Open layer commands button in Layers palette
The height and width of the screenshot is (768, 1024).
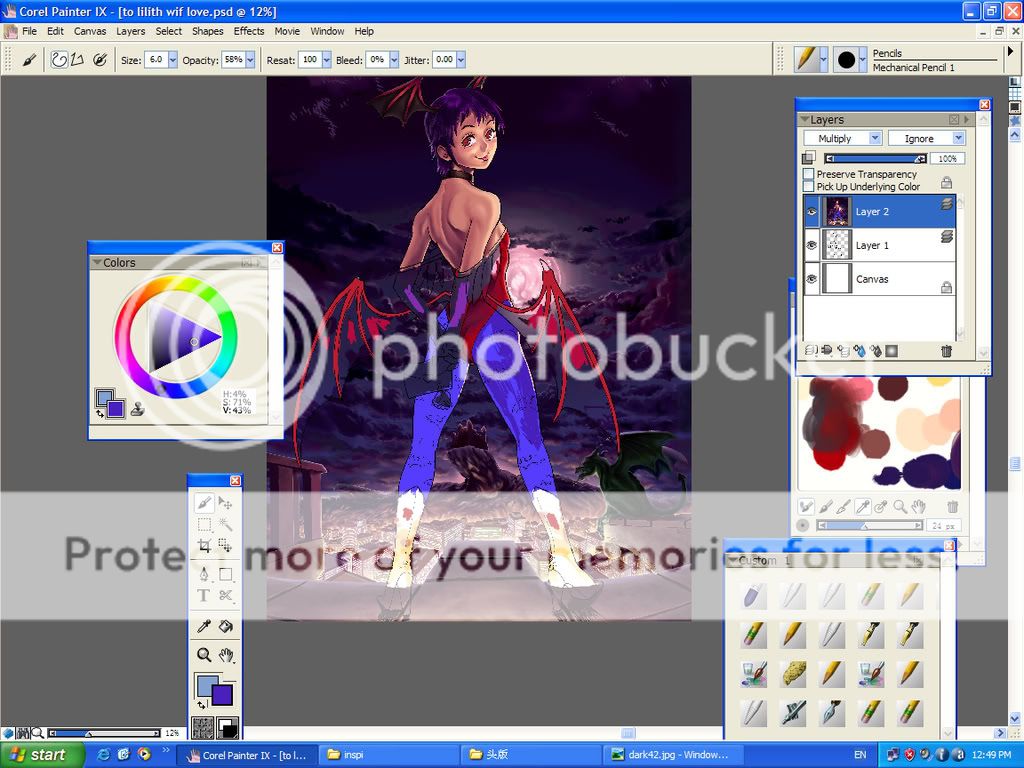pos(811,351)
